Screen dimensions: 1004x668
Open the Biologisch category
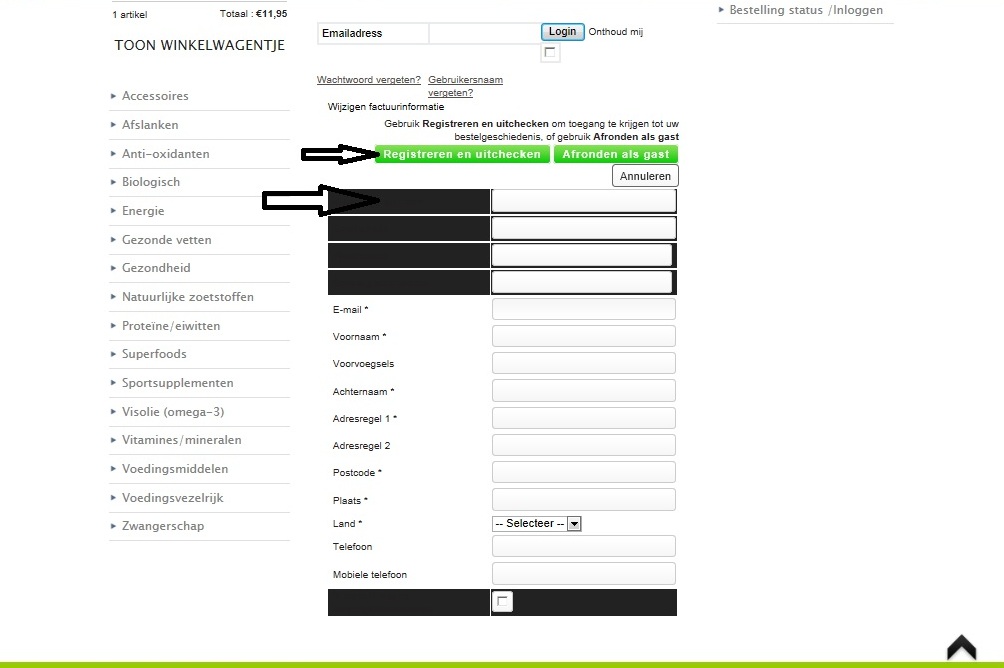150,182
